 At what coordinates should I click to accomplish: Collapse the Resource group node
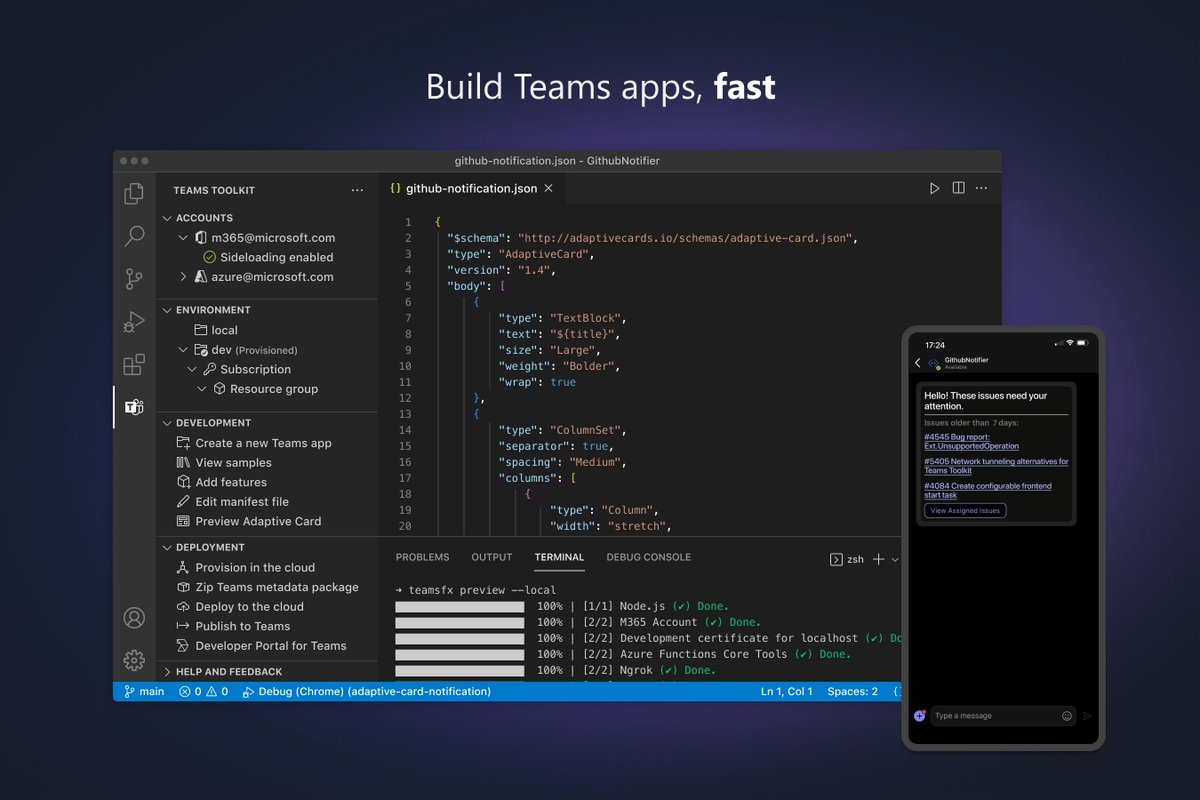pyautogui.click(x=202, y=389)
